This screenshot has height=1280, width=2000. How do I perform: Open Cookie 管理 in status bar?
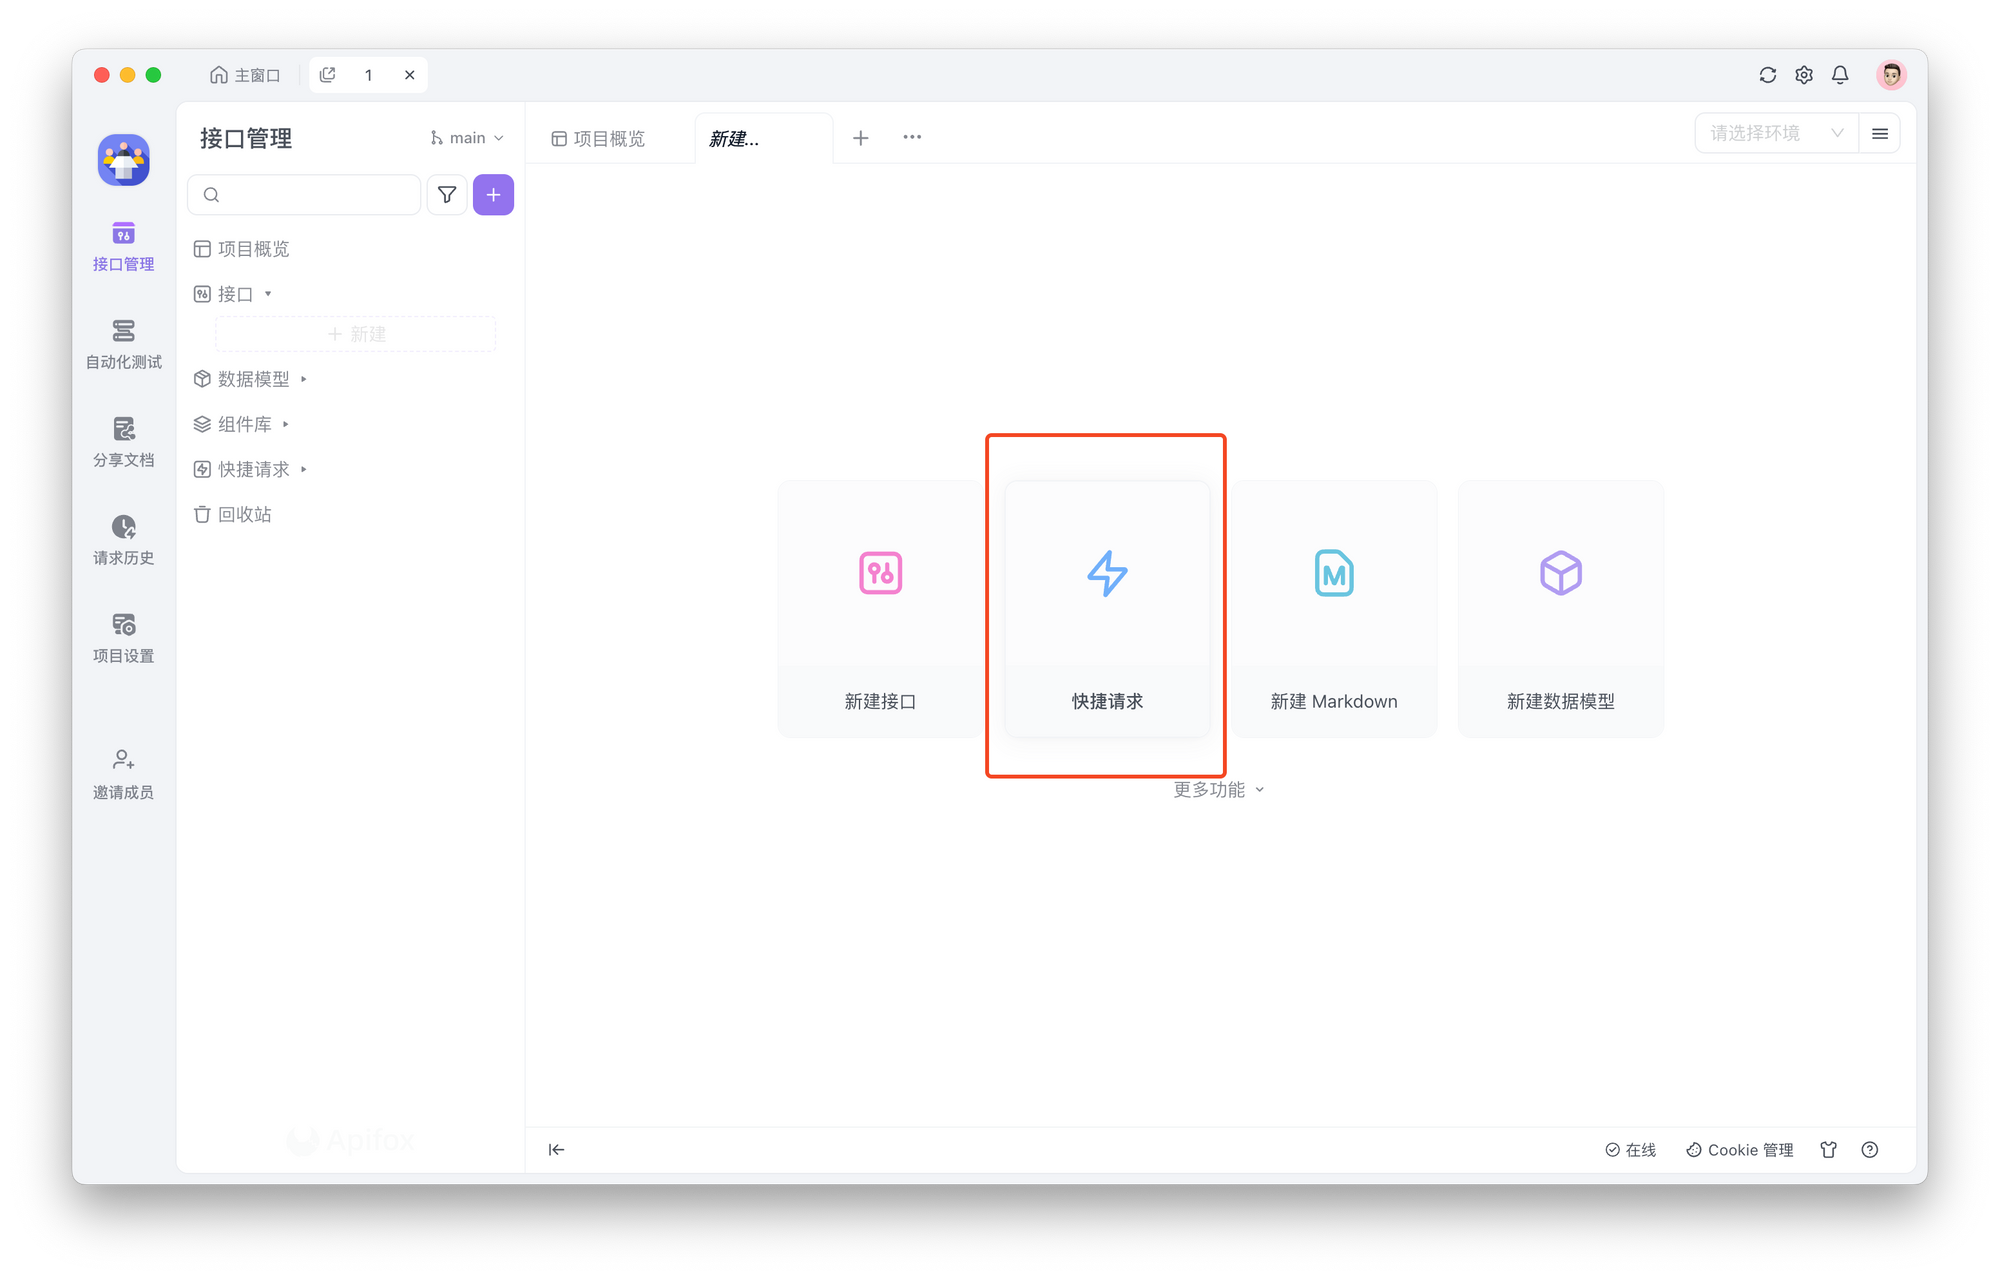click(x=1739, y=1150)
